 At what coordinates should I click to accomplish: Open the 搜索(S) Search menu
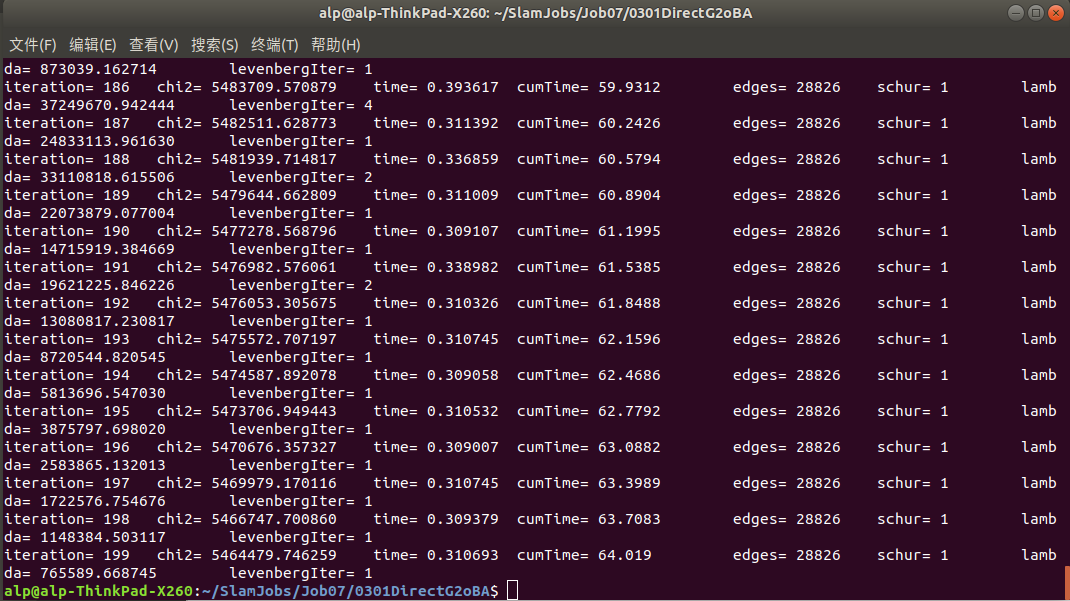(x=214, y=45)
